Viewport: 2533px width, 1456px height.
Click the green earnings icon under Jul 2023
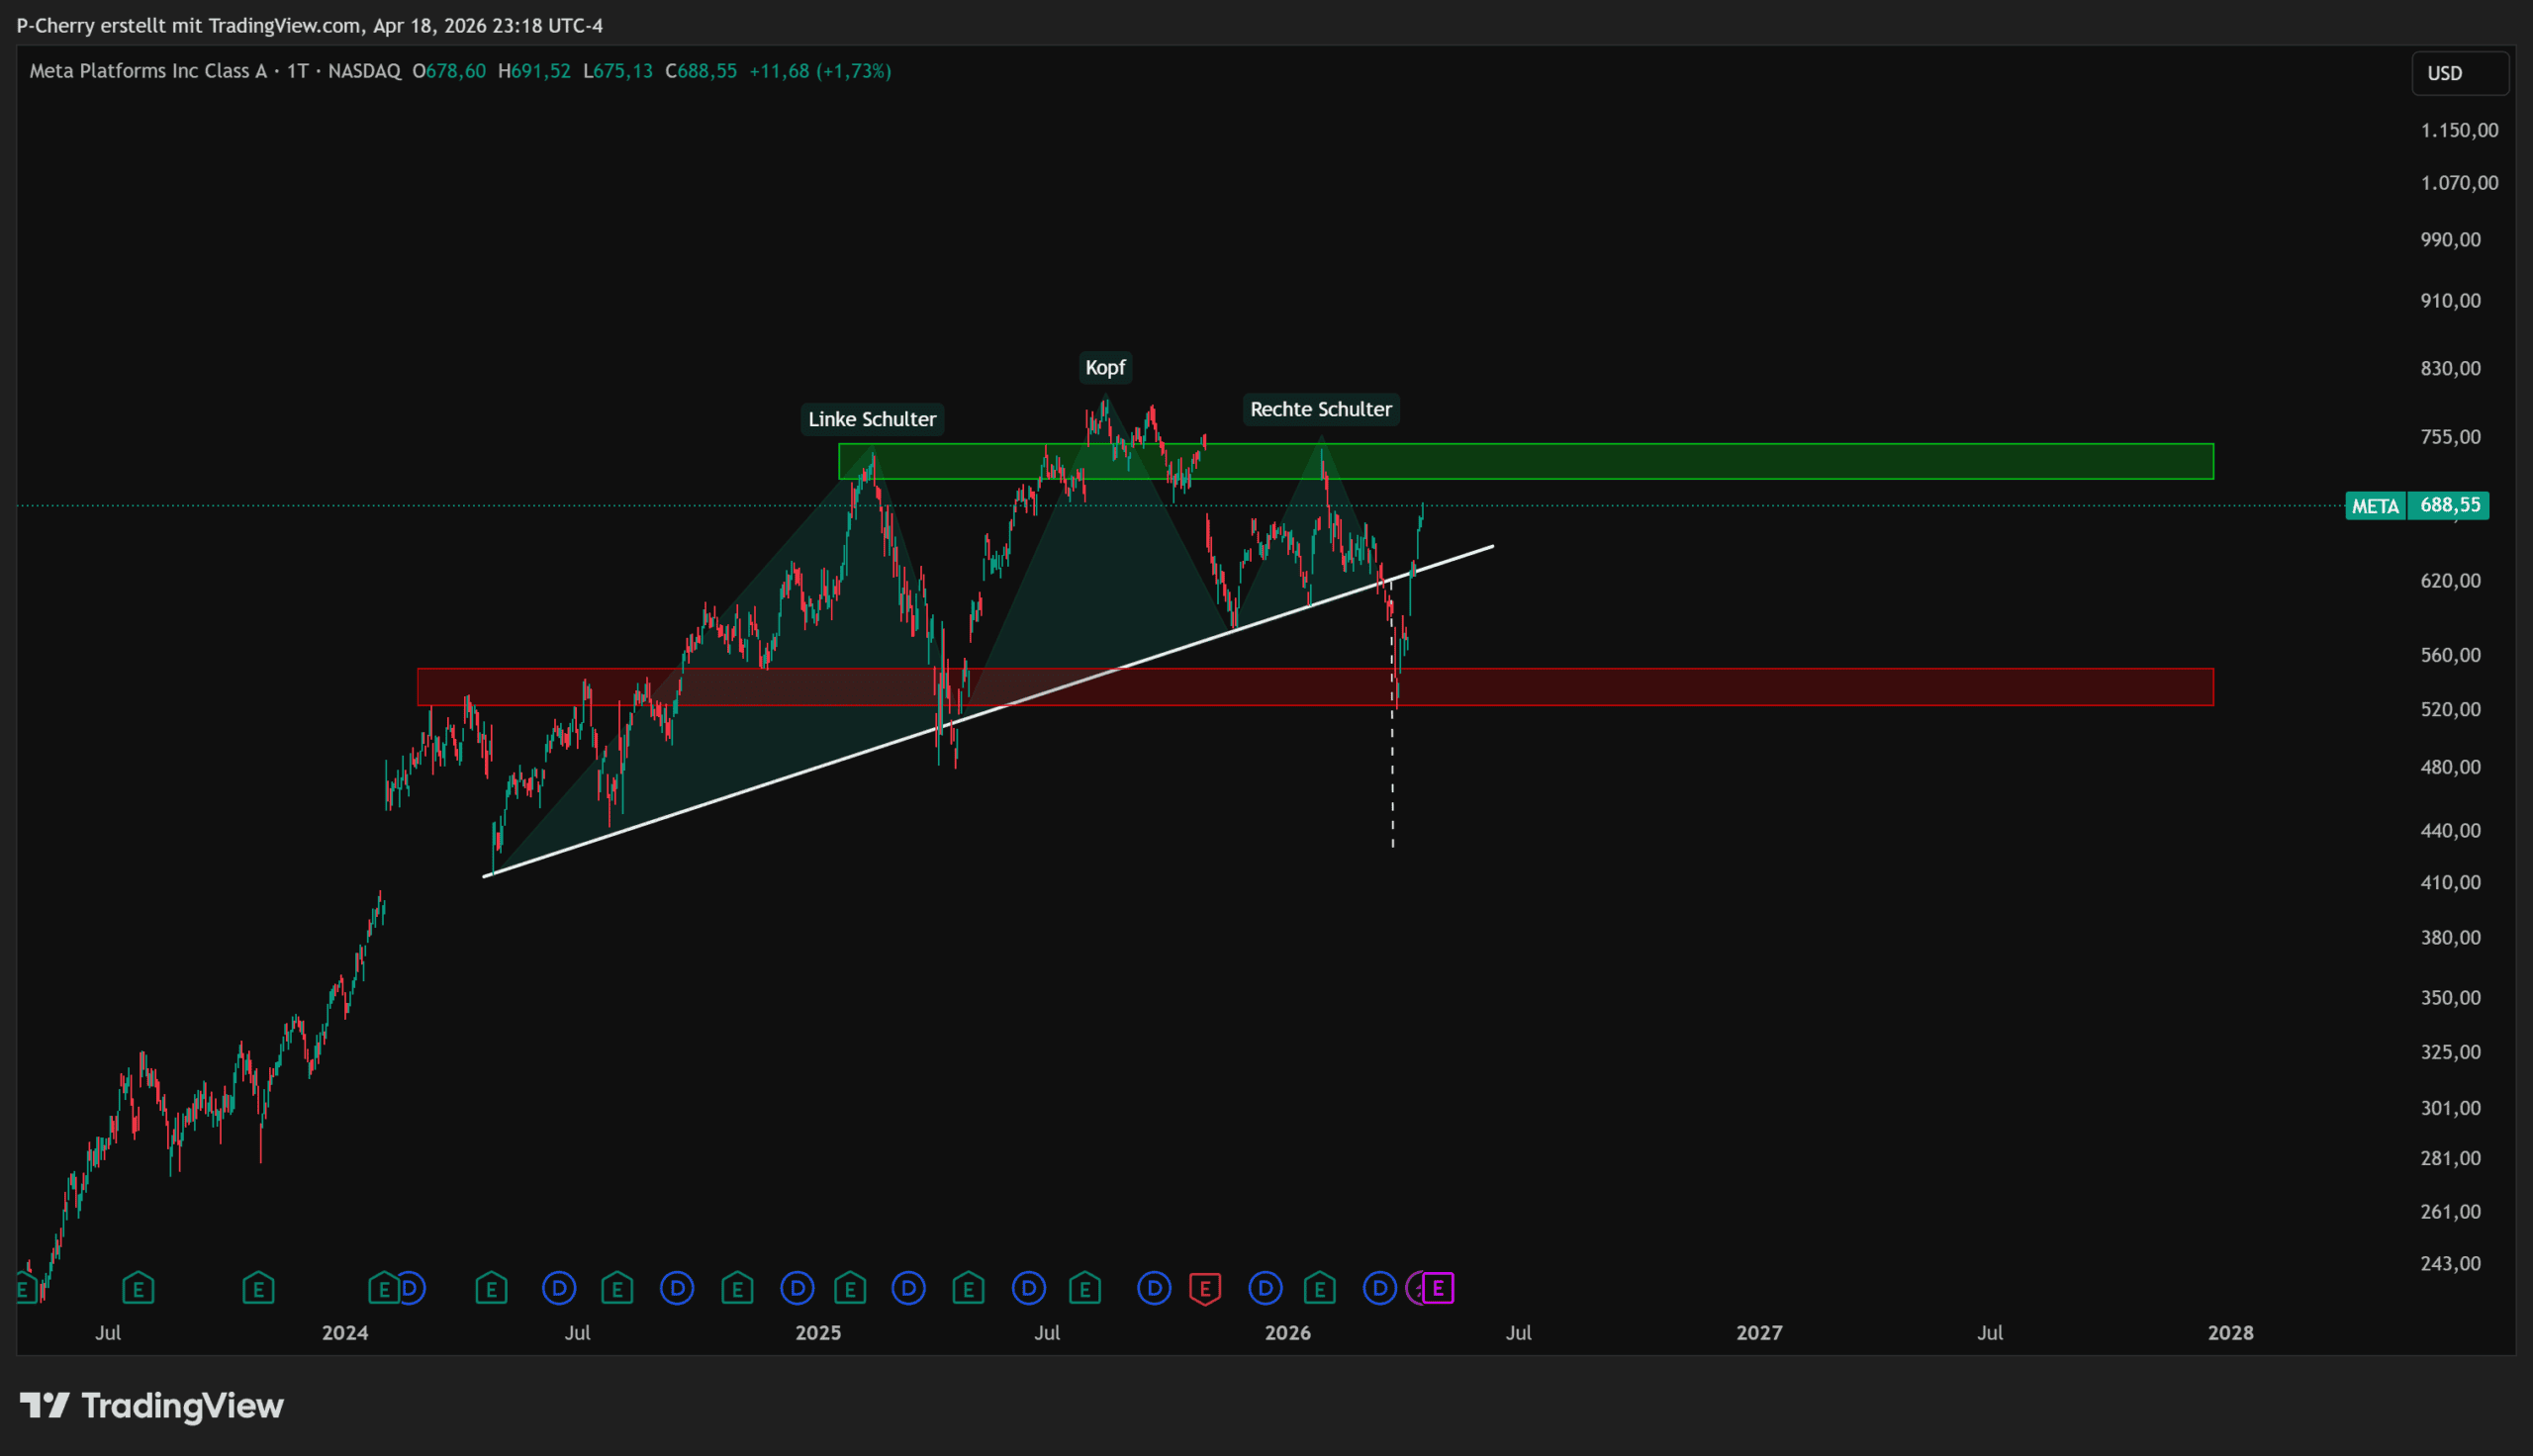(x=138, y=1288)
